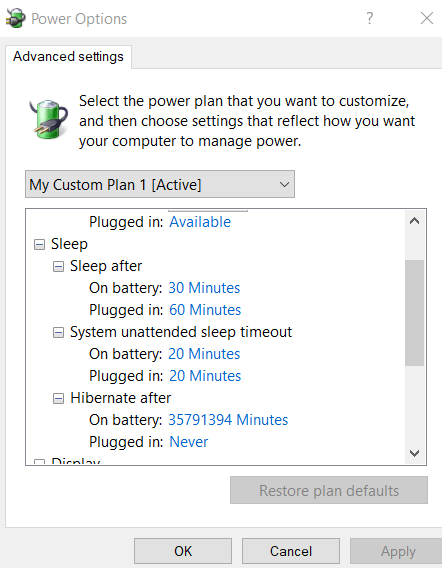Click the OK button
Image resolution: width=442 pixels, height=568 pixels.
click(183, 551)
